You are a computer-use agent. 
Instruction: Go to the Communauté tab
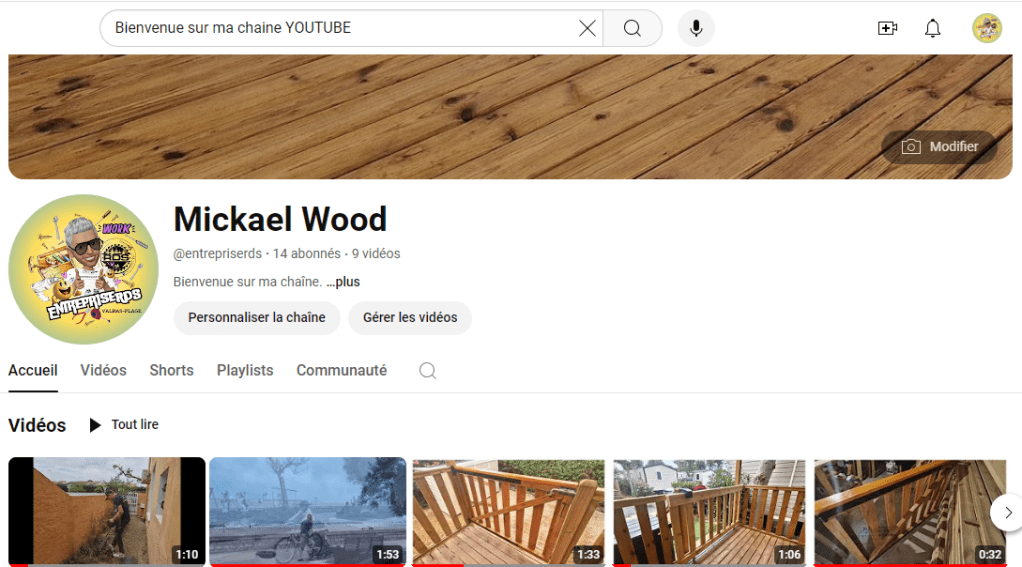(341, 370)
